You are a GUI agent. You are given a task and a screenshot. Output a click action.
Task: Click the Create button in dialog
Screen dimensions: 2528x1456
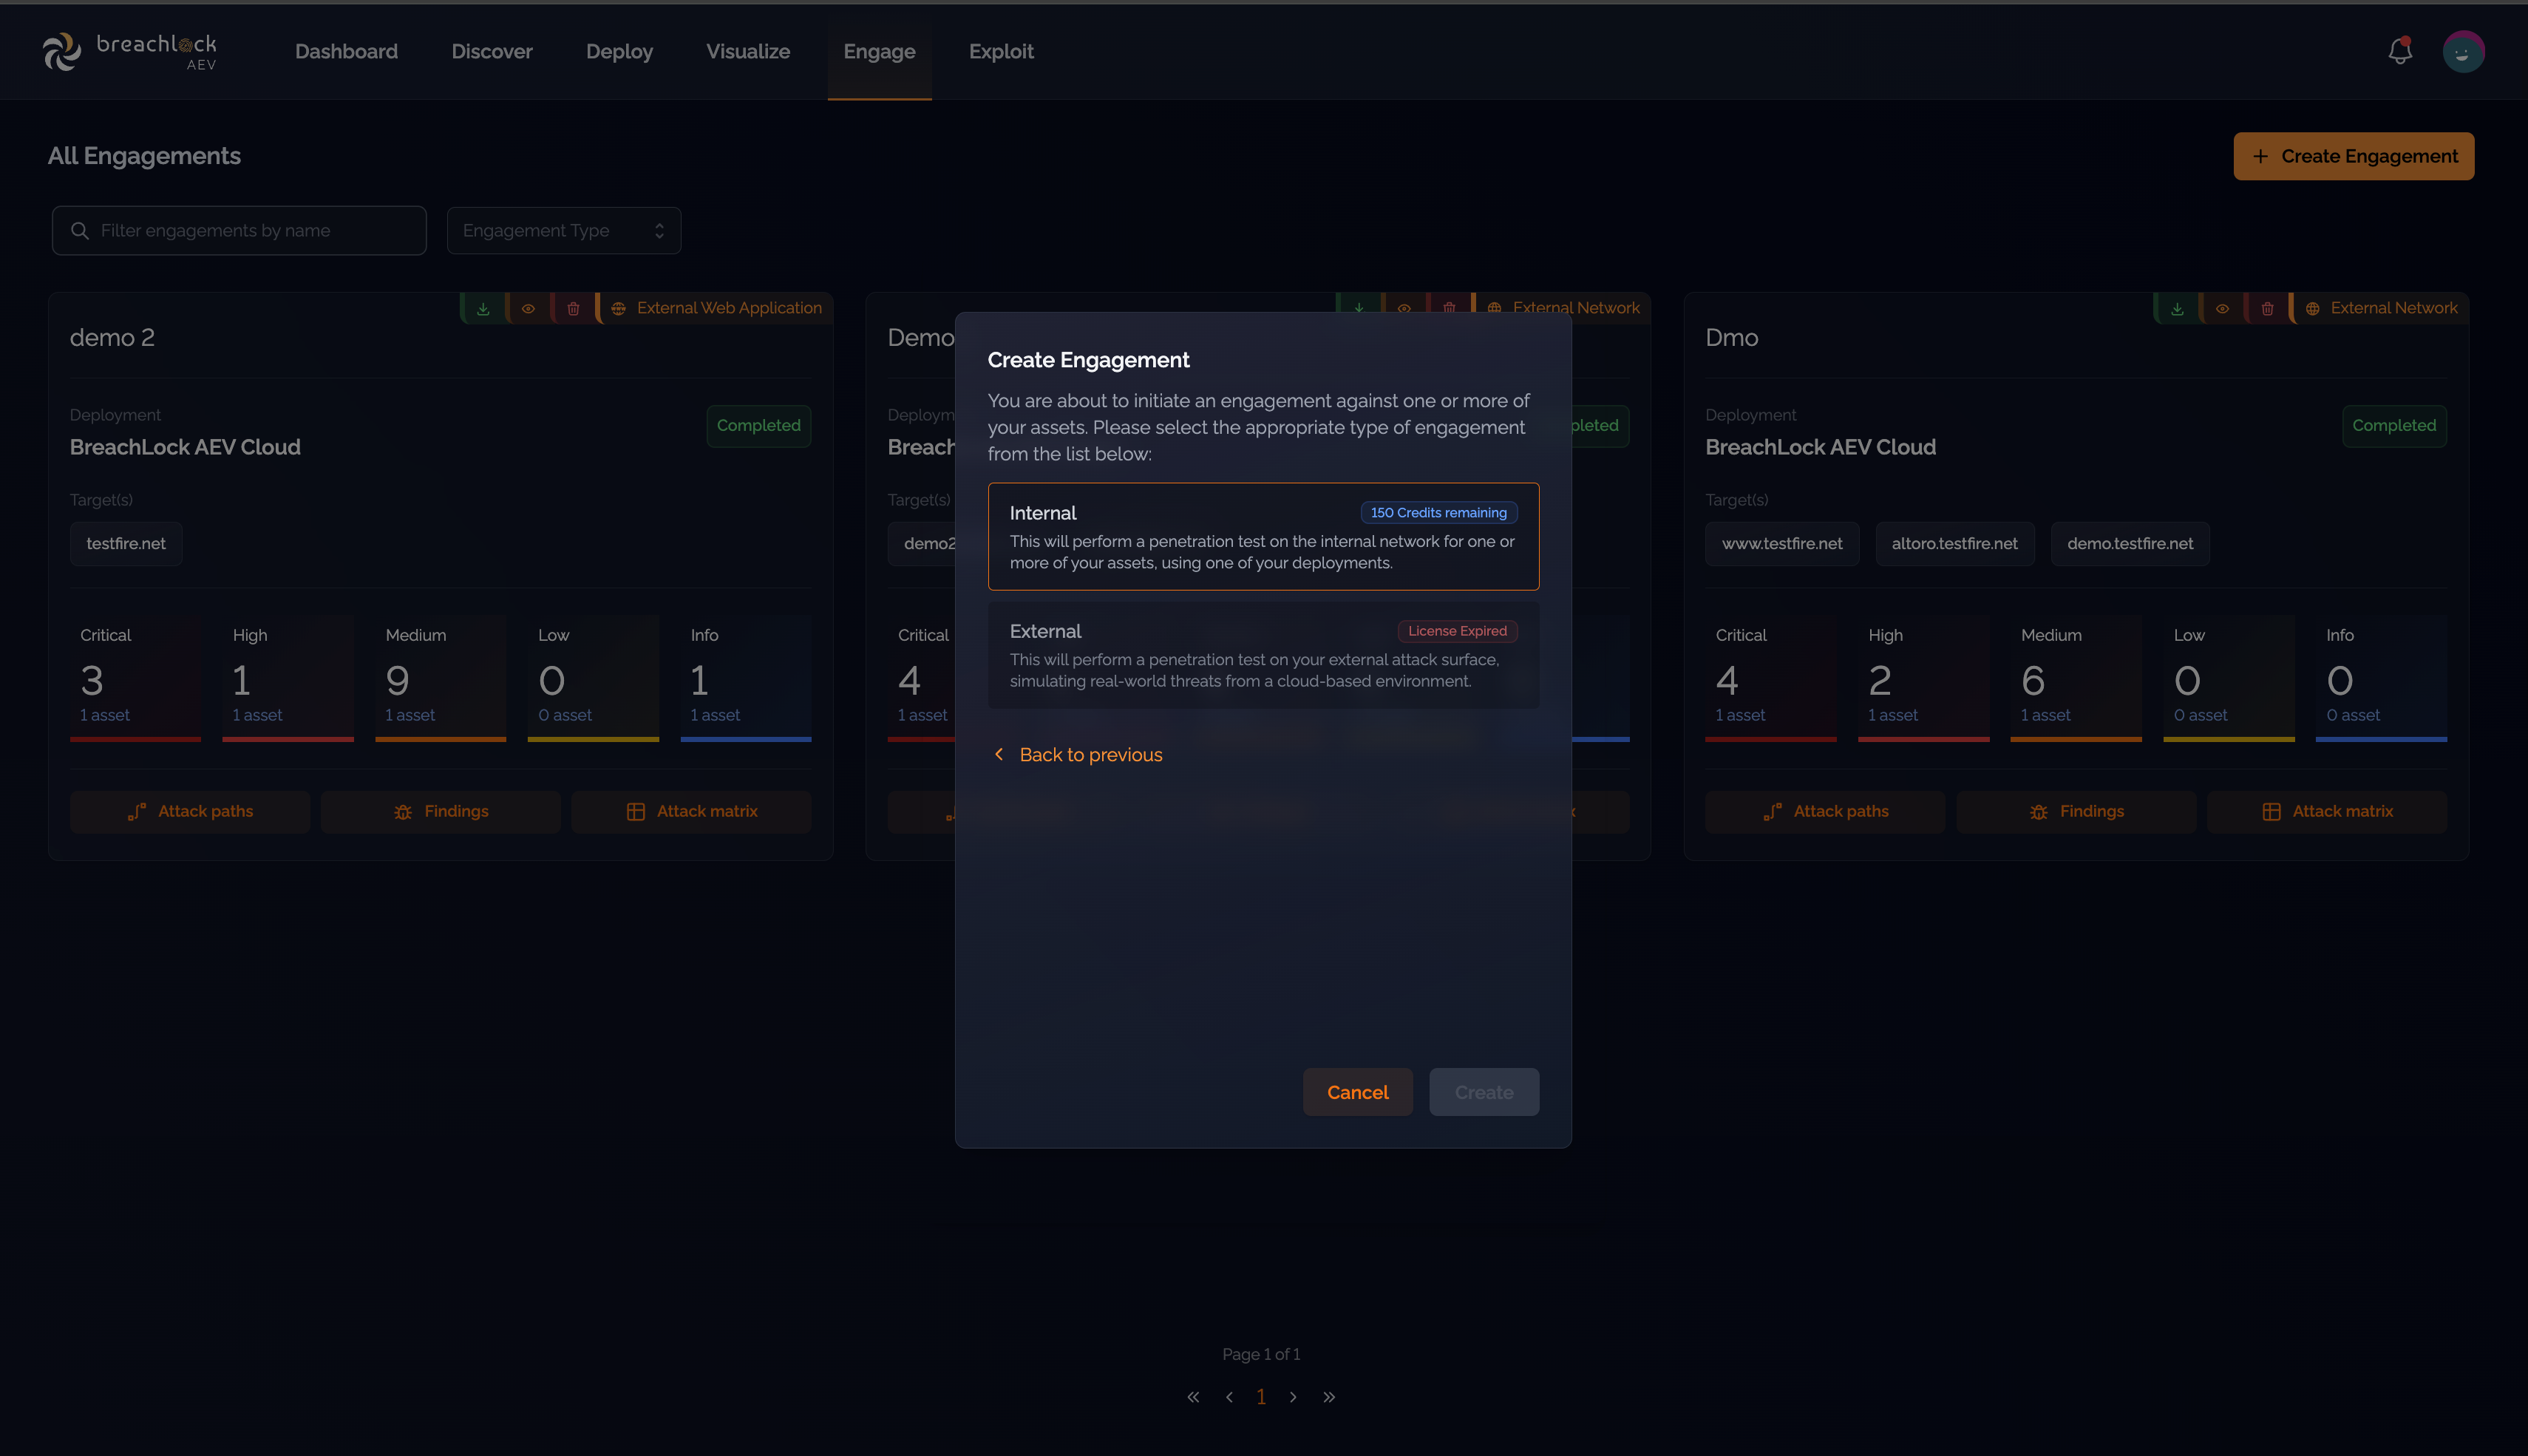1483,1092
